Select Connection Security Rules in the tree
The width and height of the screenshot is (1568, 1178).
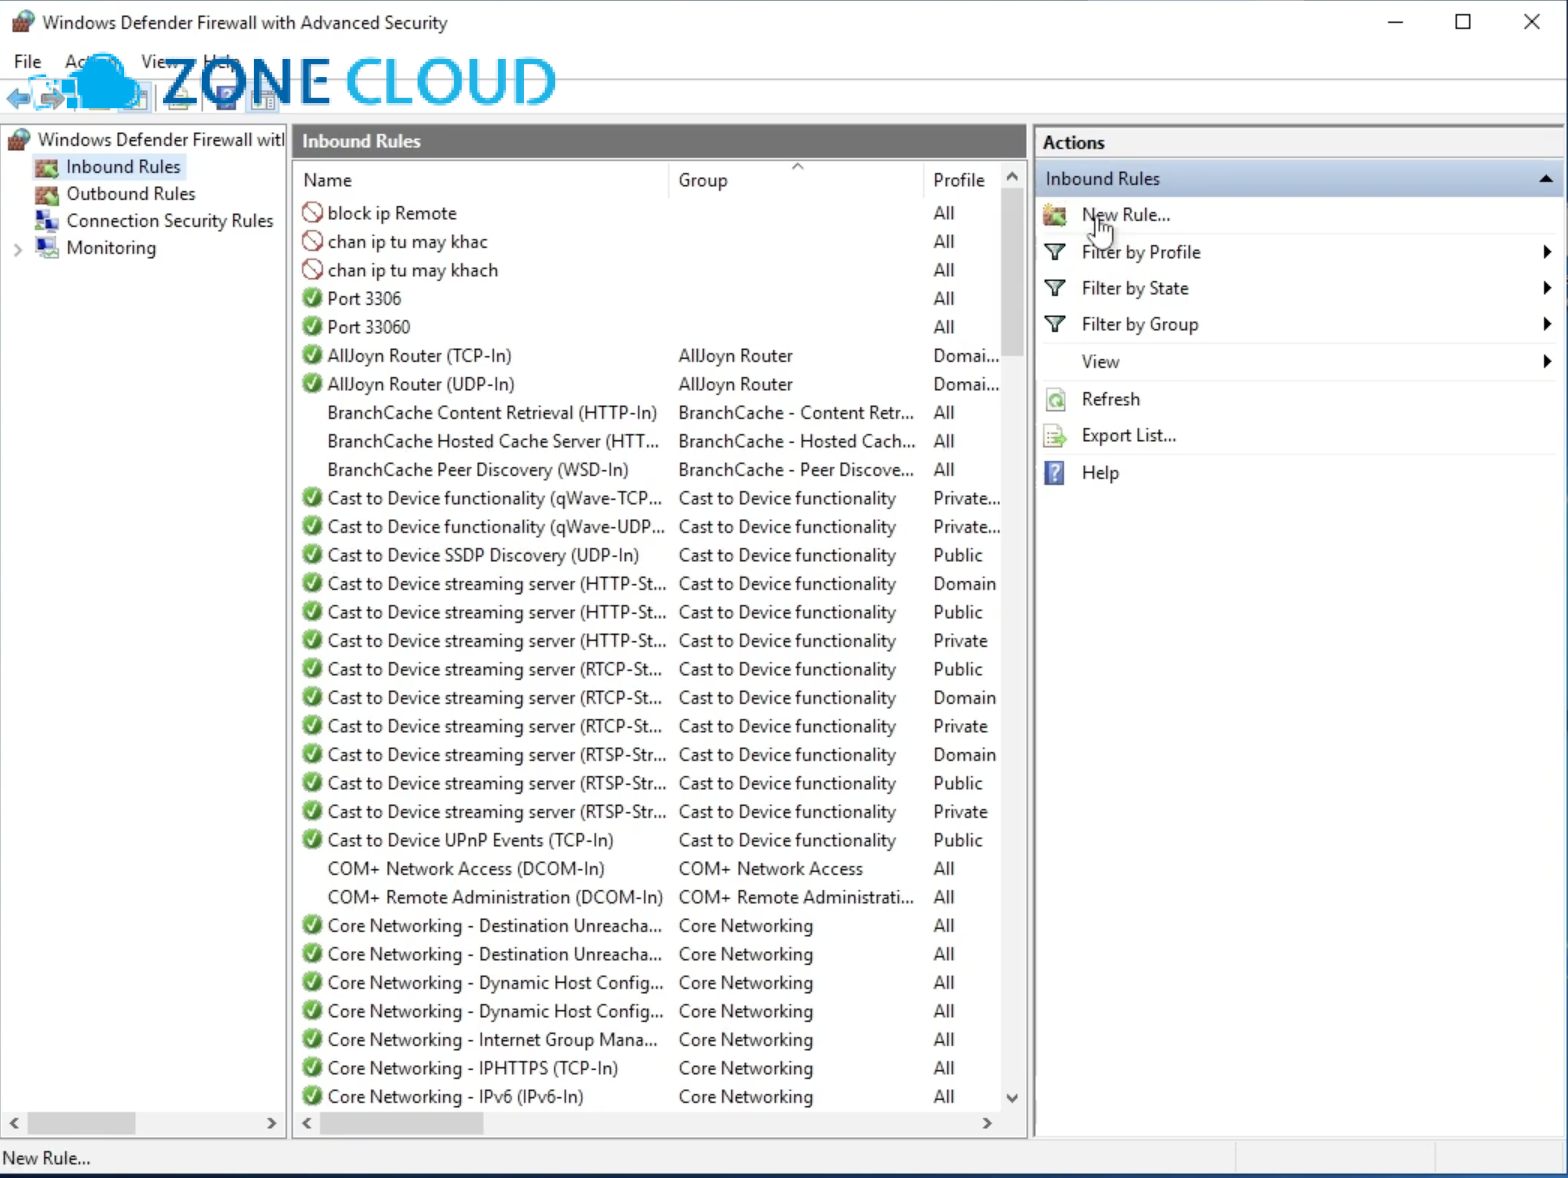pyautogui.click(x=169, y=221)
